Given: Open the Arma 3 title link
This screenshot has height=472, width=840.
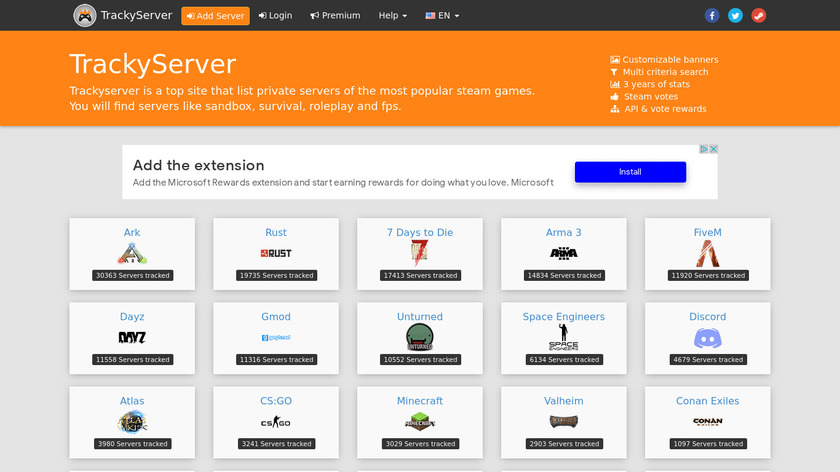Looking at the screenshot, I should 564,233.
